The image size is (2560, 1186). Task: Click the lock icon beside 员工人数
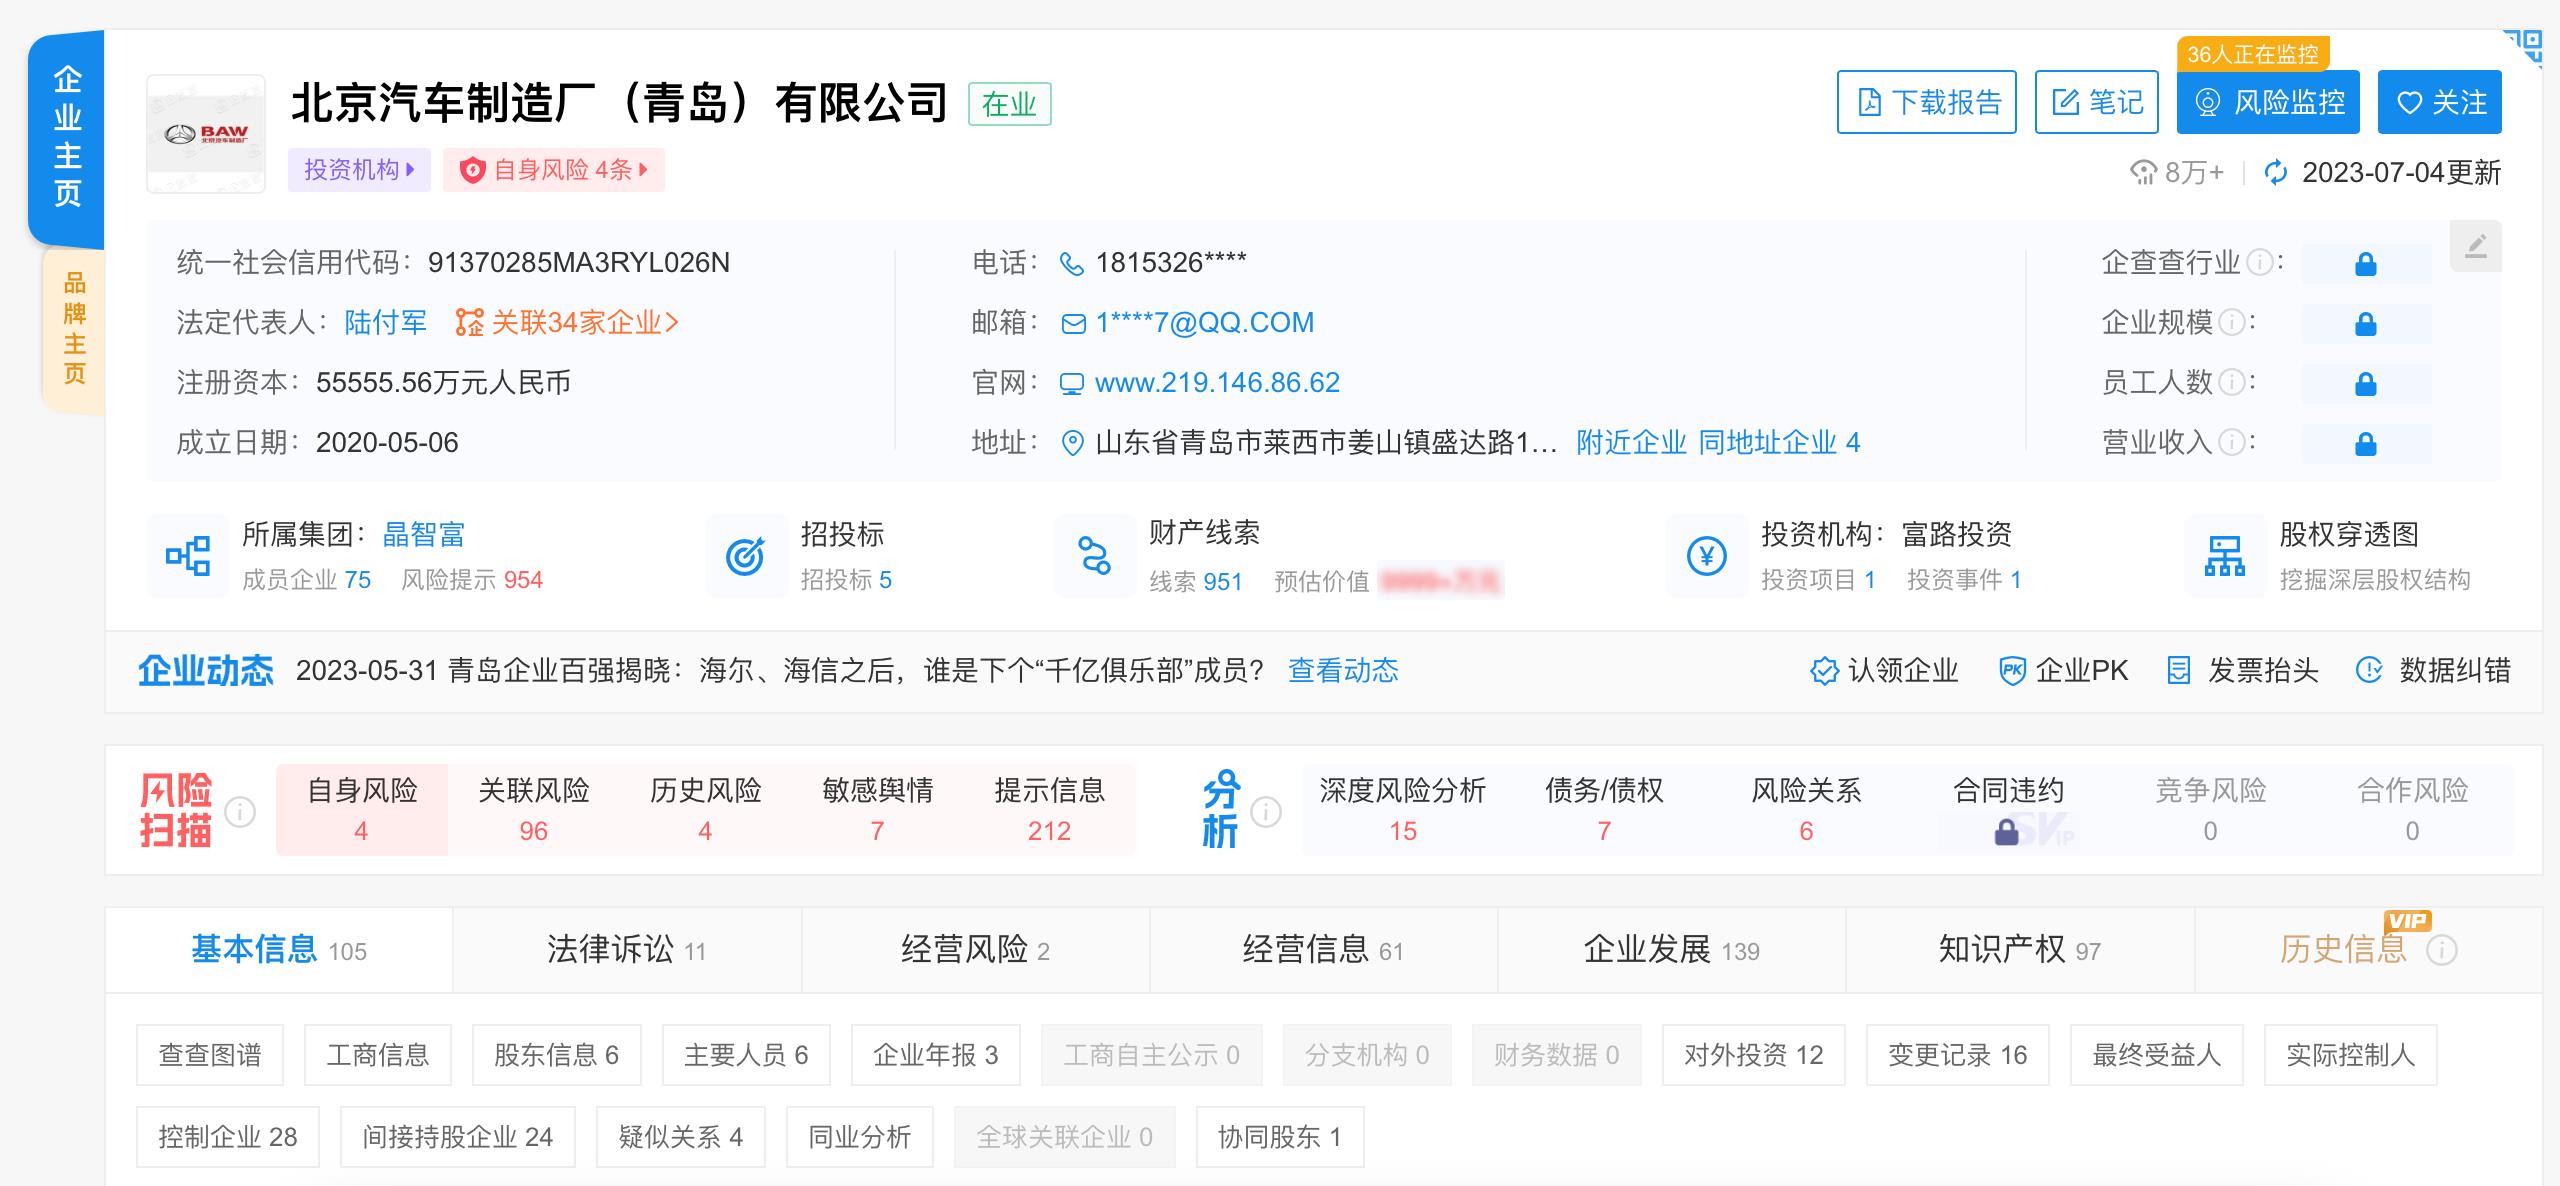(x=2365, y=384)
